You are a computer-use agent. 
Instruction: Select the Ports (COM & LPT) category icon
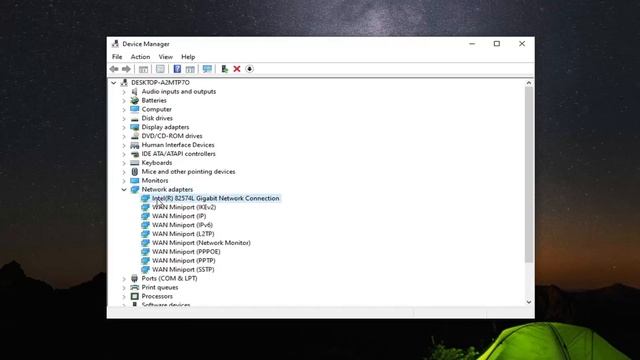[135, 278]
